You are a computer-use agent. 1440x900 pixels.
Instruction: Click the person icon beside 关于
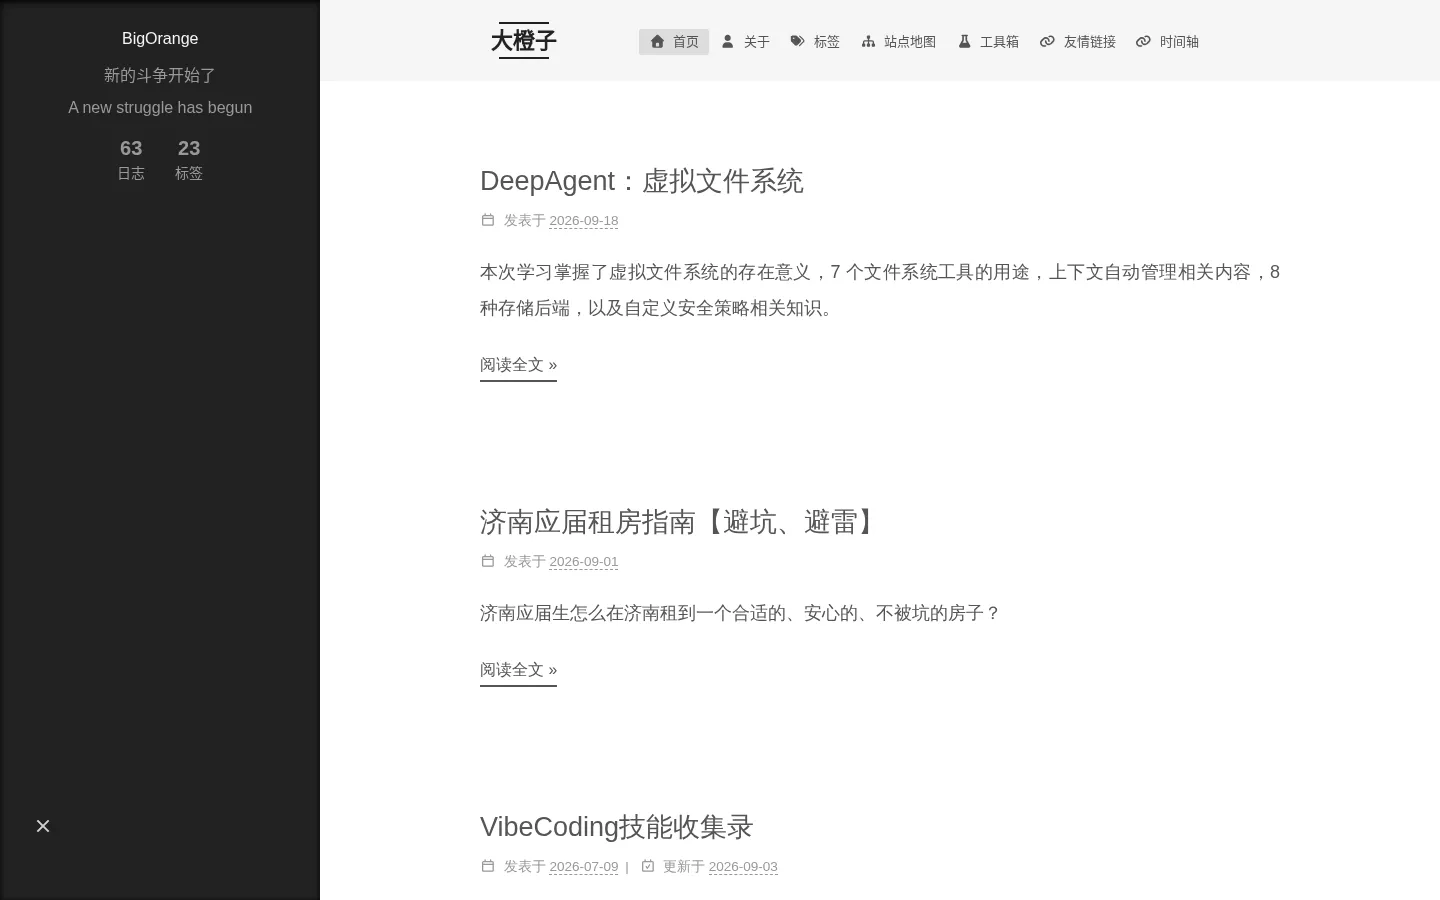pos(728,41)
